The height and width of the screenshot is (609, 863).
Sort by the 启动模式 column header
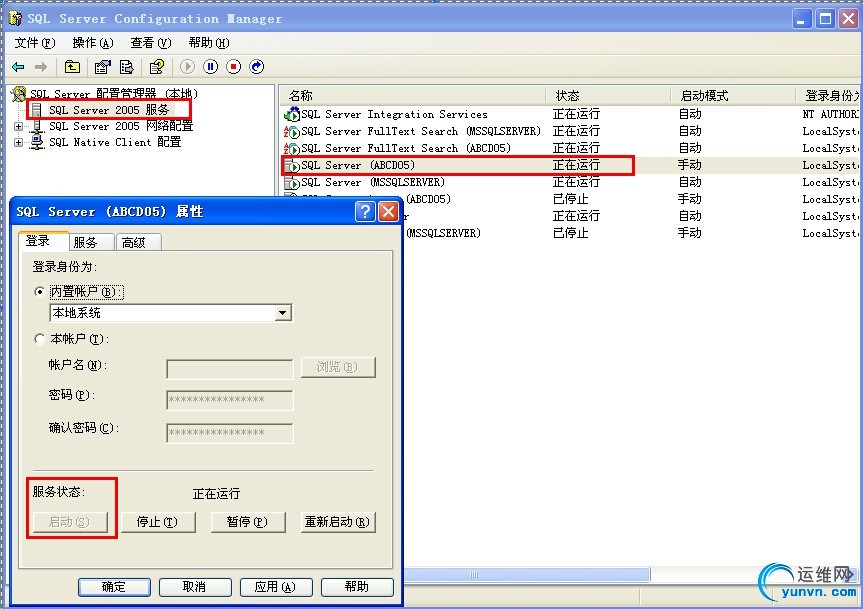tap(733, 96)
